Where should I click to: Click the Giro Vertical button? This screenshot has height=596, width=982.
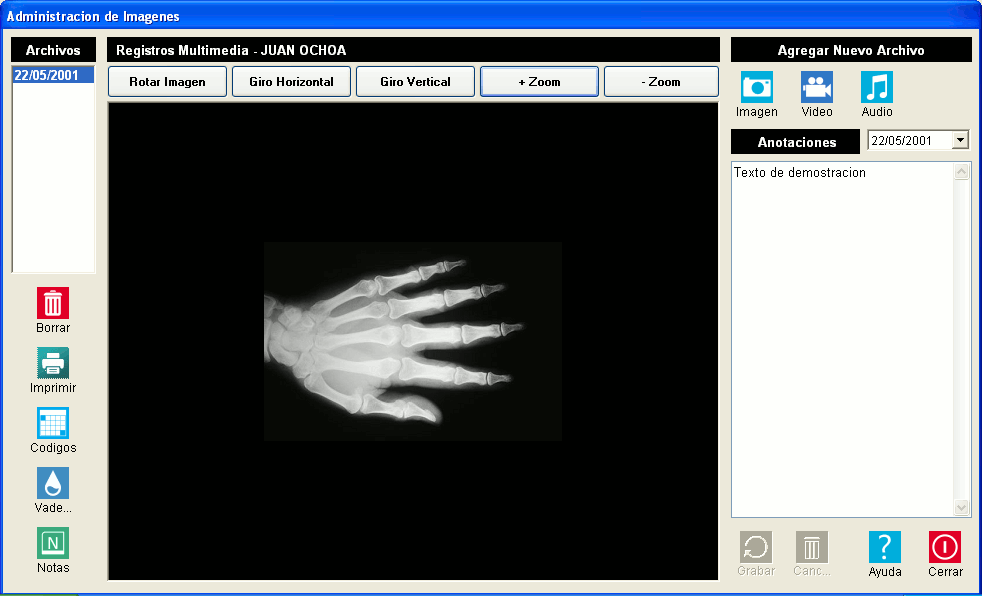click(x=415, y=82)
